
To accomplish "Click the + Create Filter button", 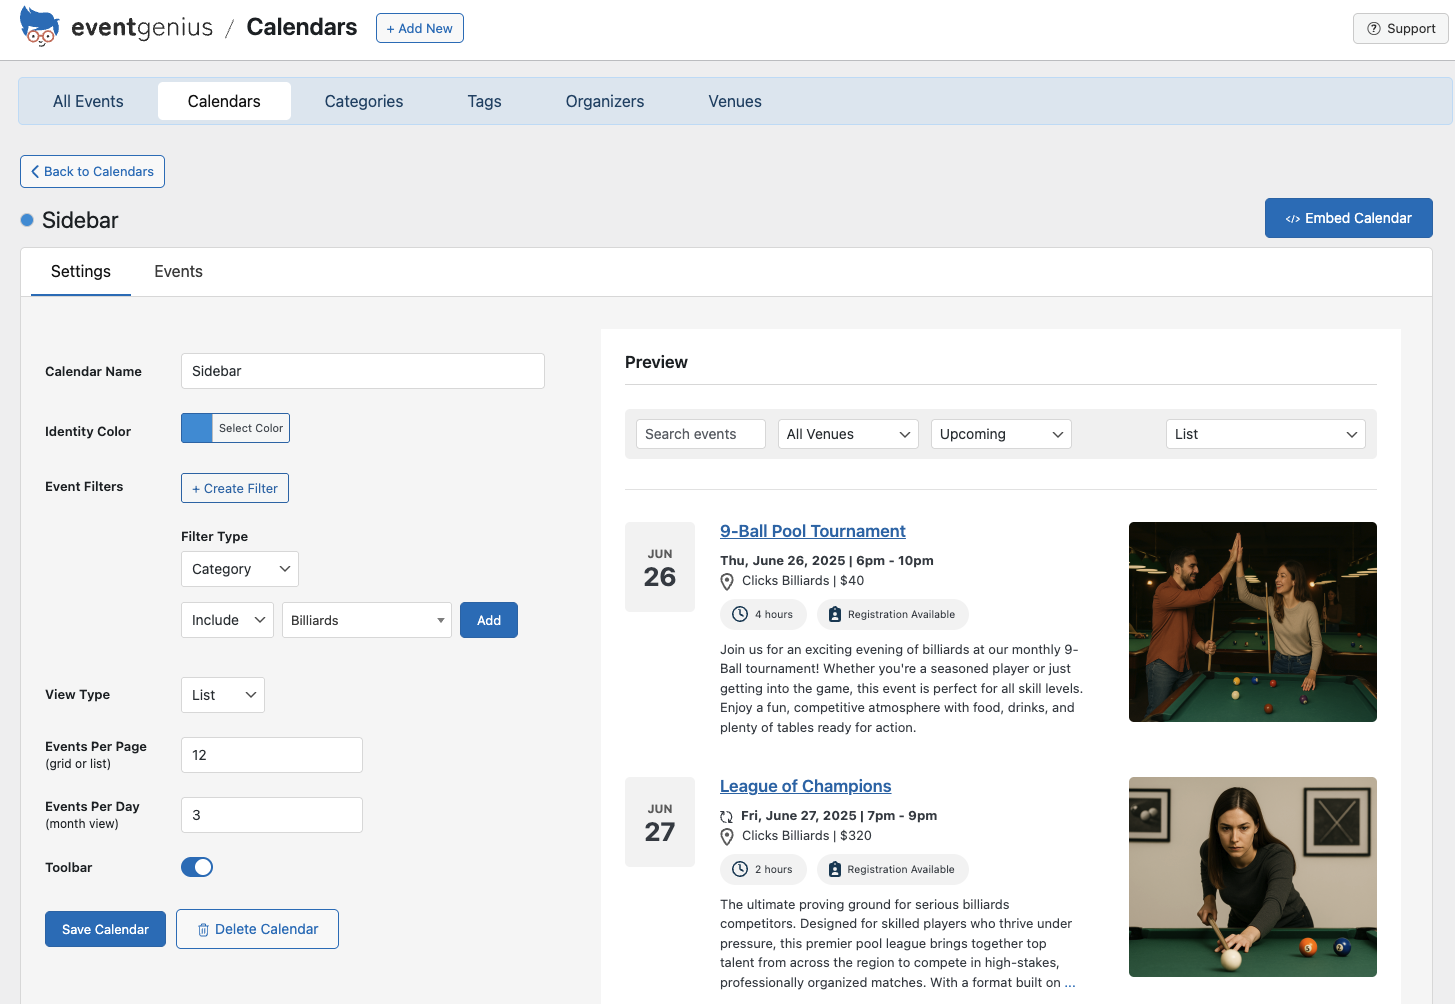I will pos(235,488).
